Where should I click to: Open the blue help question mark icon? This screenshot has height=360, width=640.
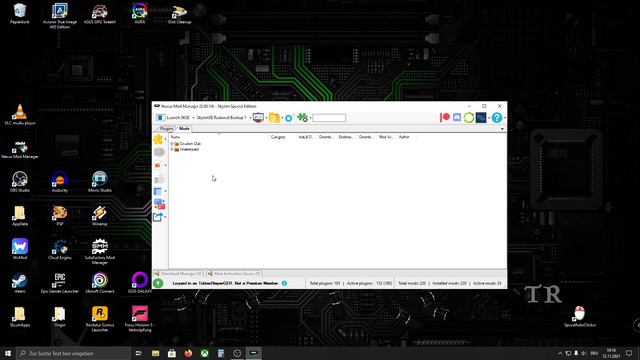497,118
